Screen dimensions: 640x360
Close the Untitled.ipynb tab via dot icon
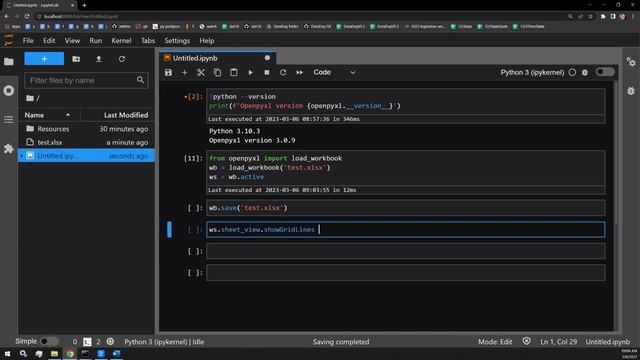click(267, 58)
